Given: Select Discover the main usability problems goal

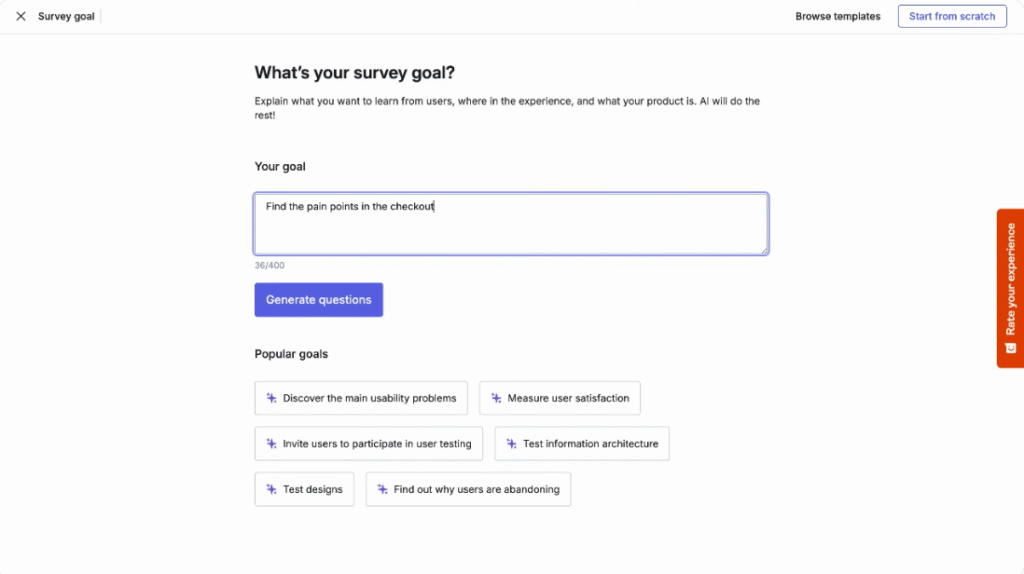Looking at the screenshot, I should (369, 398).
